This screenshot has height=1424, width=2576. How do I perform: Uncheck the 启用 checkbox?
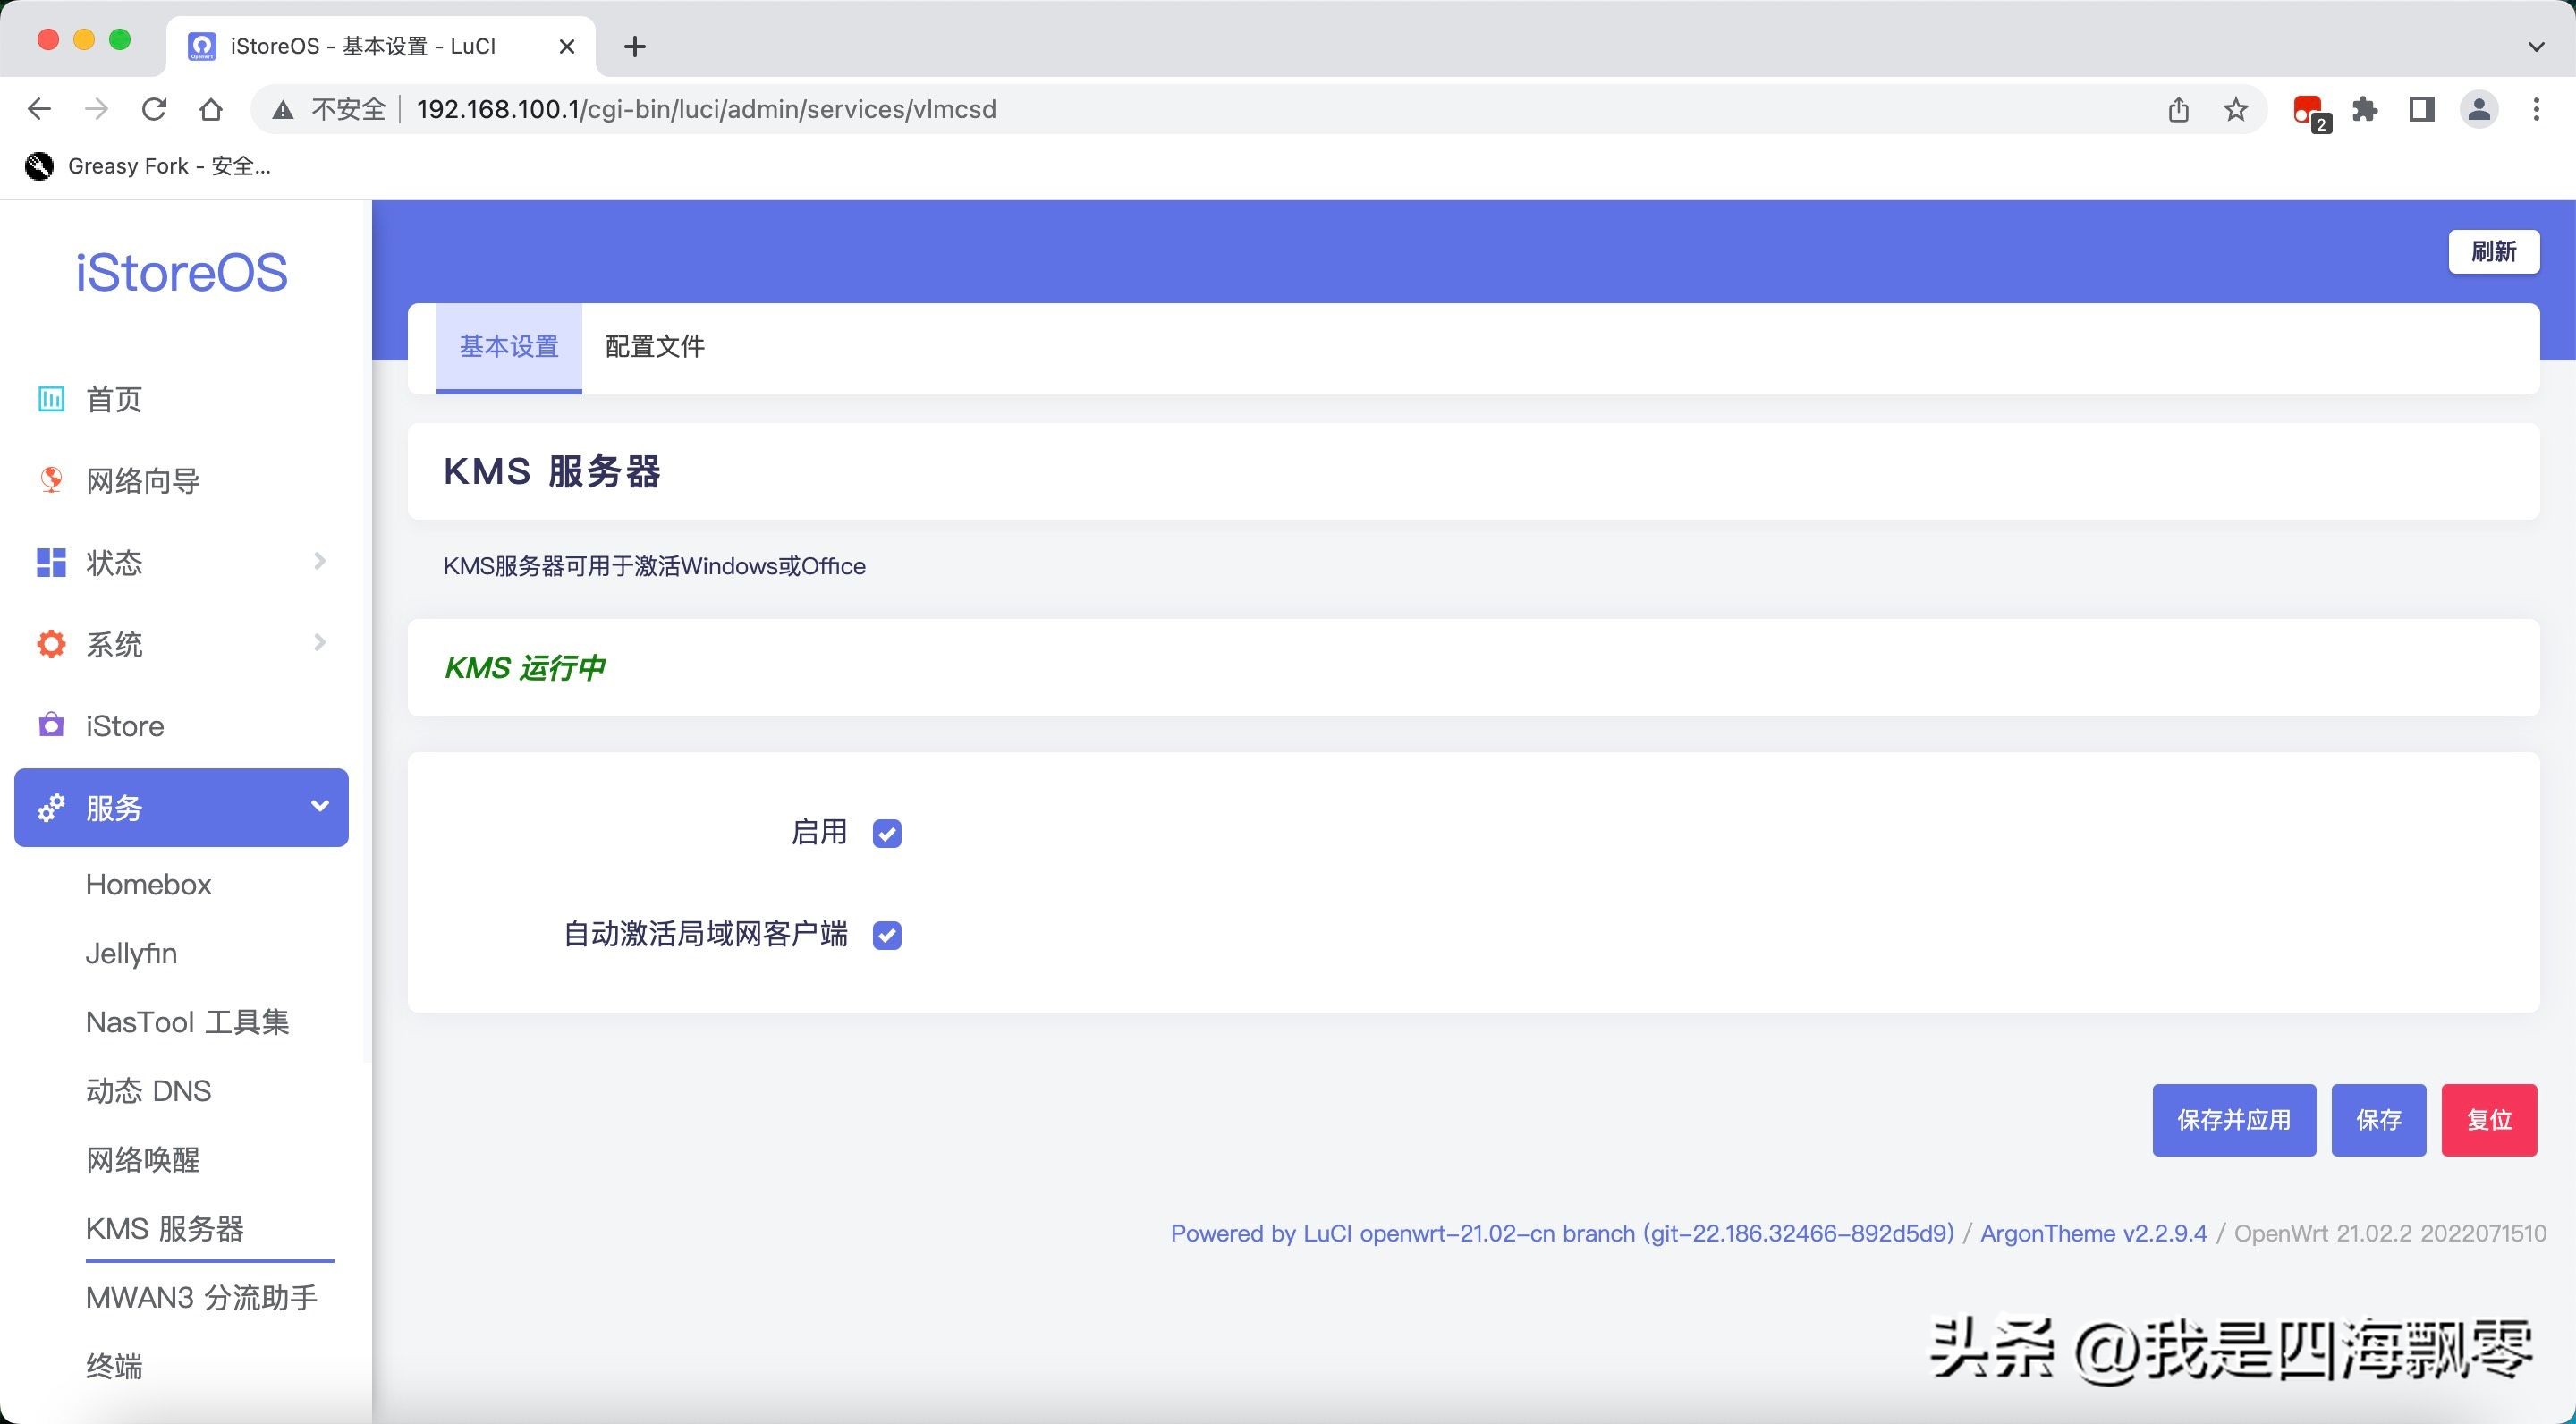tap(887, 833)
